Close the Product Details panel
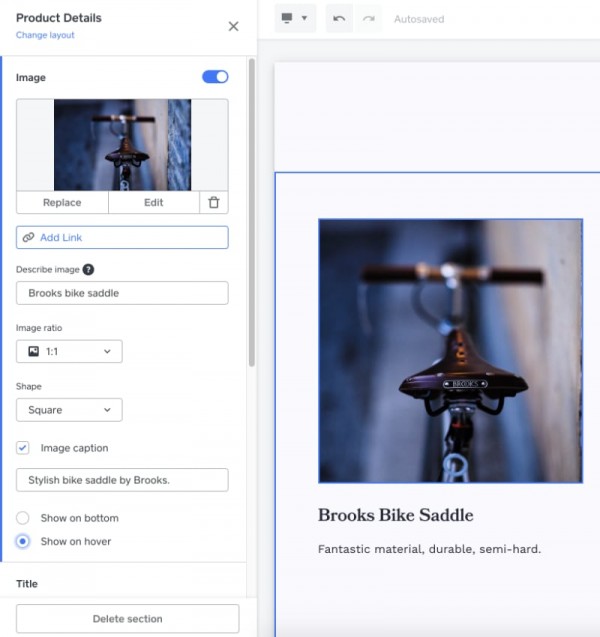The image size is (600, 637). click(x=233, y=26)
